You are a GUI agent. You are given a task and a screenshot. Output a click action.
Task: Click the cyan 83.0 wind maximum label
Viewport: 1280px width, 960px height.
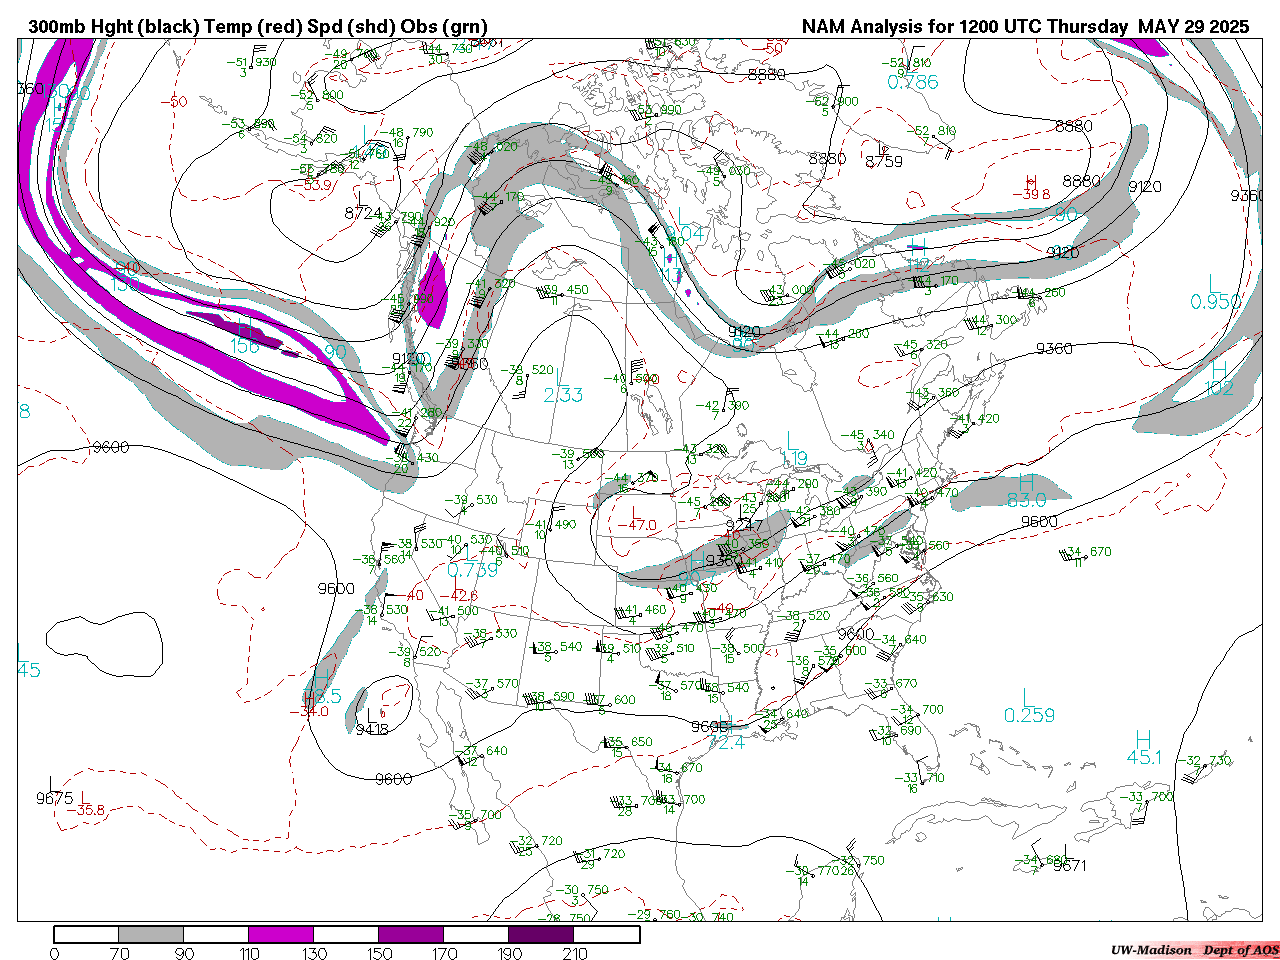click(1026, 500)
